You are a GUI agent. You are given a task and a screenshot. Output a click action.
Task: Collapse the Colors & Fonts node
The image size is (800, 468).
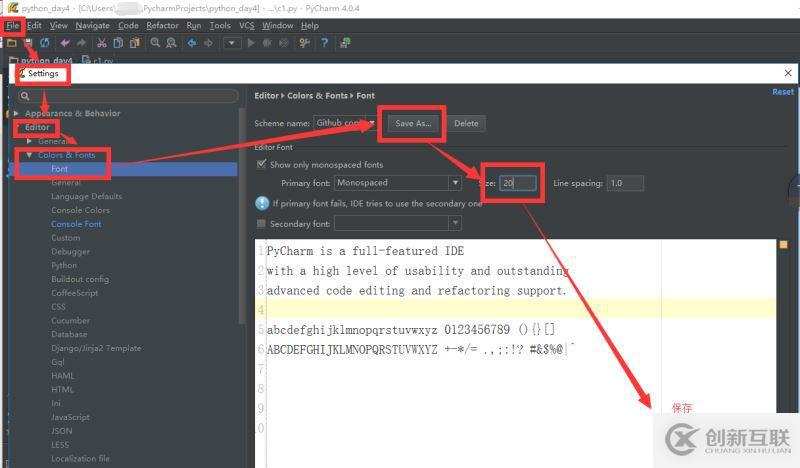[29, 155]
